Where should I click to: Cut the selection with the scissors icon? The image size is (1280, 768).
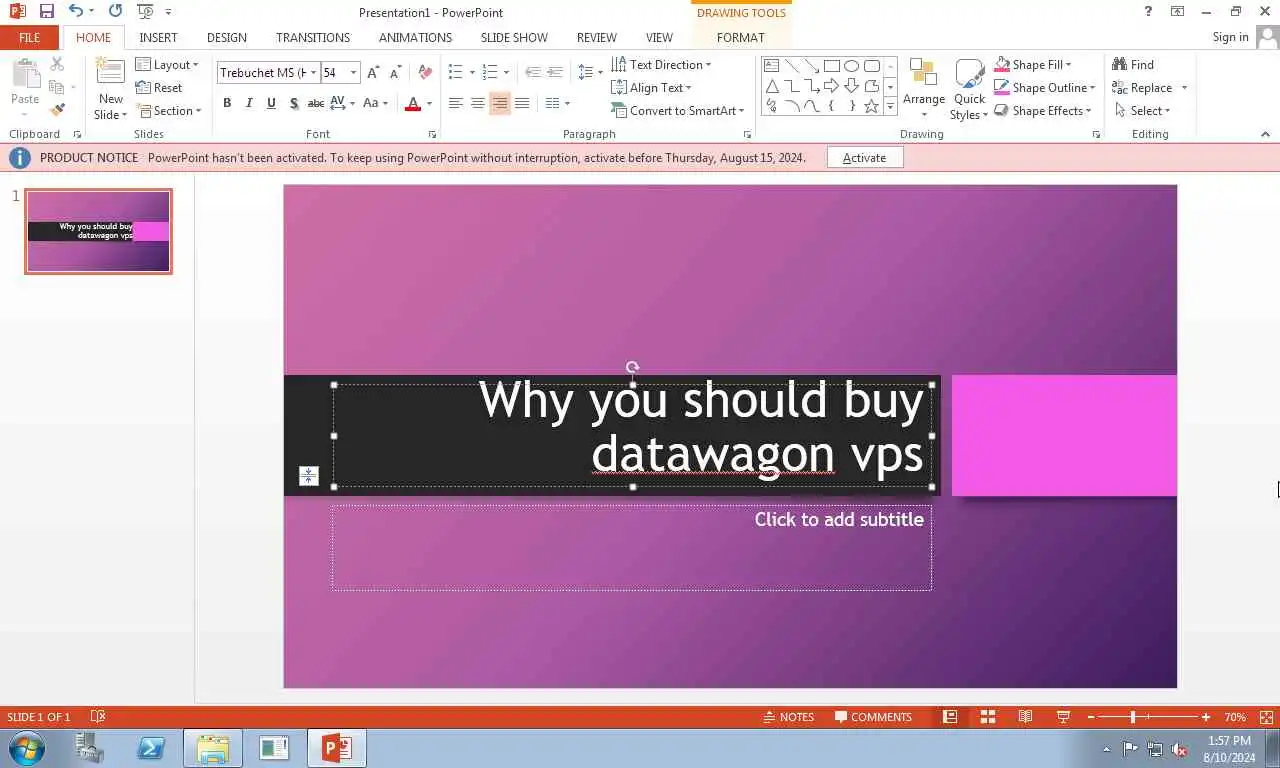click(57, 64)
